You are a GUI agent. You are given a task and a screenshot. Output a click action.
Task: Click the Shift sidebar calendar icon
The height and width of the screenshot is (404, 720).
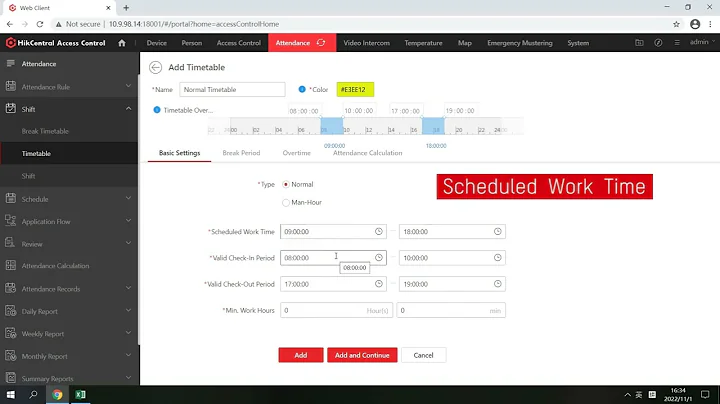(11, 109)
